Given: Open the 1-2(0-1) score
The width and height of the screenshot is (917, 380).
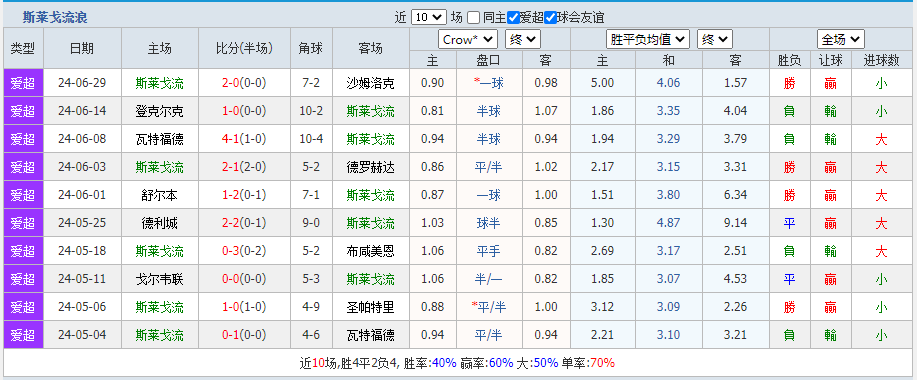Looking at the screenshot, I should [x=244, y=195].
